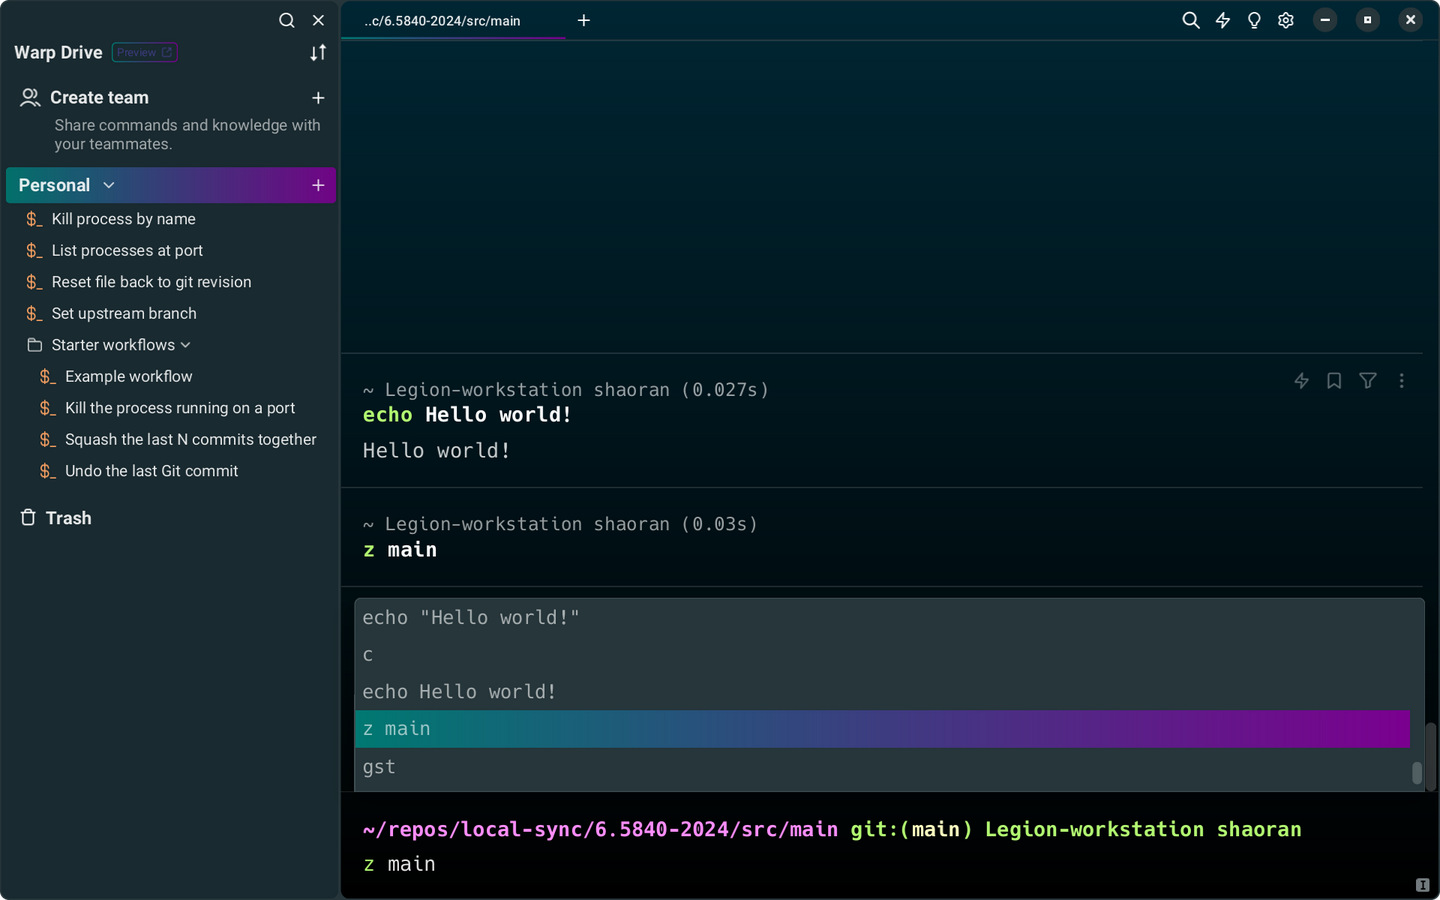Select highlighted history entry z main
Viewport: 1440px width, 900px height.
pyautogui.click(x=882, y=729)
